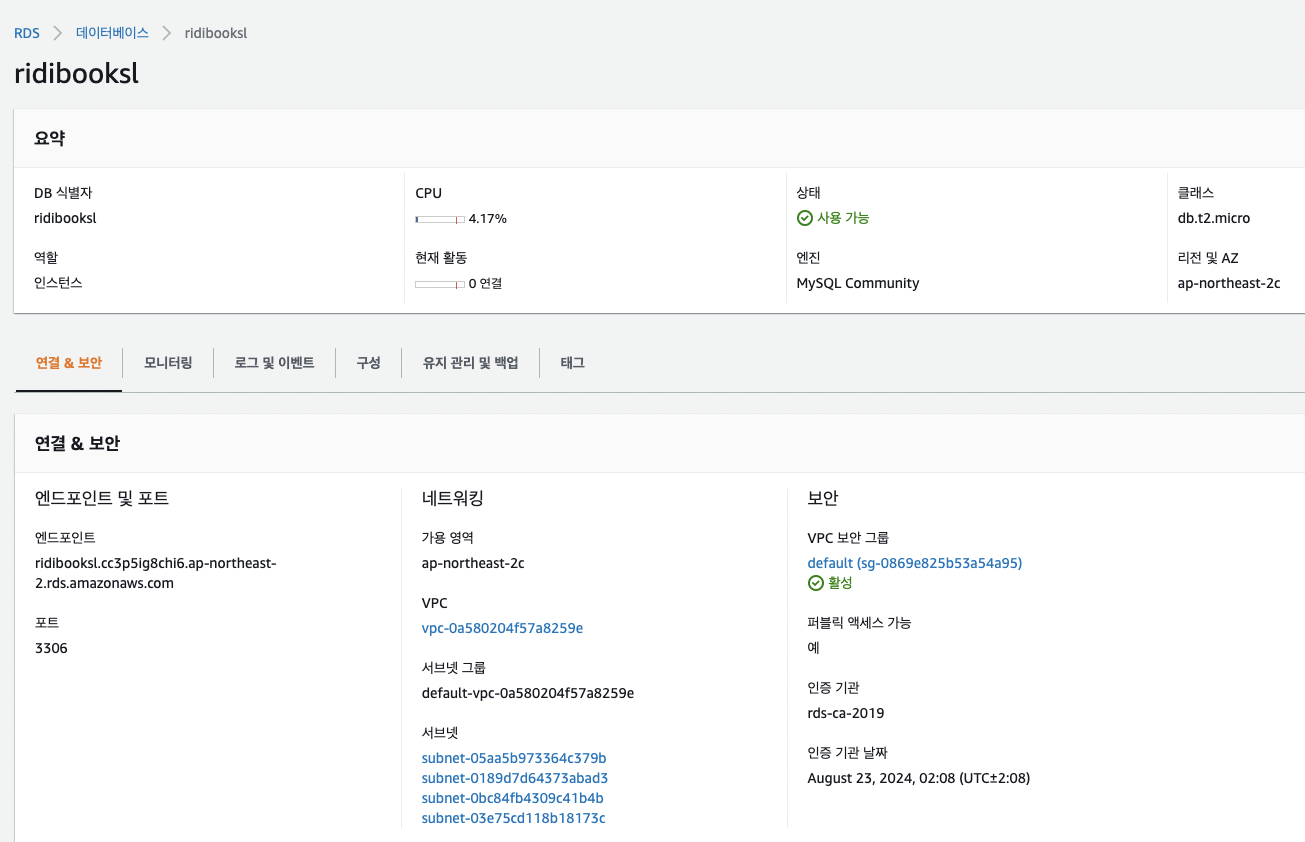Click ap-northeast-2c under 리전 및 AZ
Screen dimensions: 1305x842
[1229, 283]
